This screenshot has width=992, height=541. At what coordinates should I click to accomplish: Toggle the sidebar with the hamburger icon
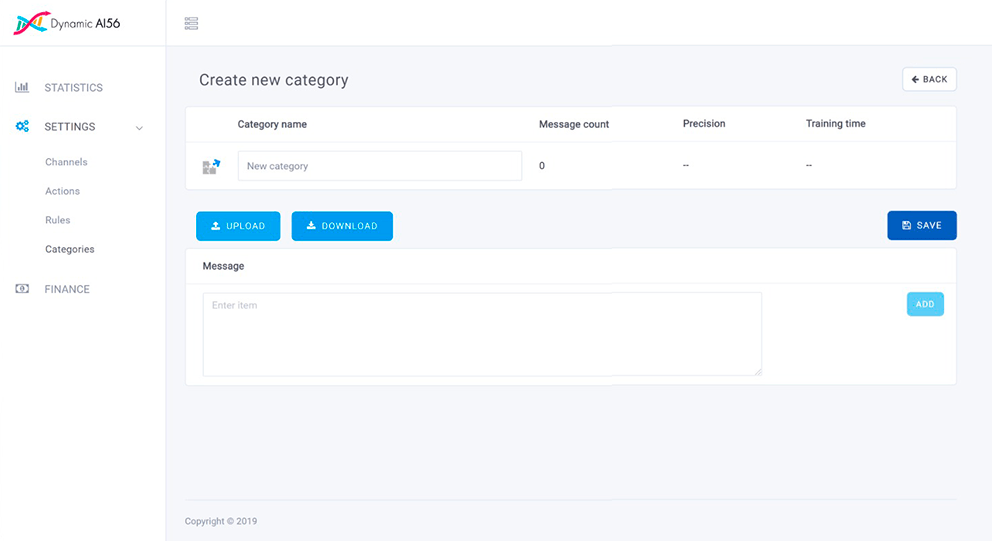[x=191, y=23]
